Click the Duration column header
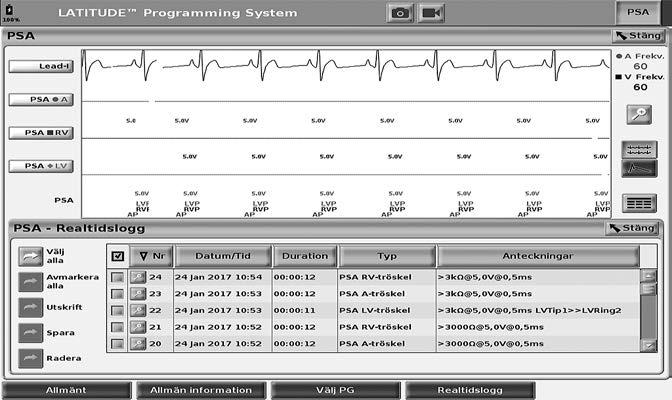The width and height of the screenshot is (672, 400). pyautogui.click(x=305, y=256)
